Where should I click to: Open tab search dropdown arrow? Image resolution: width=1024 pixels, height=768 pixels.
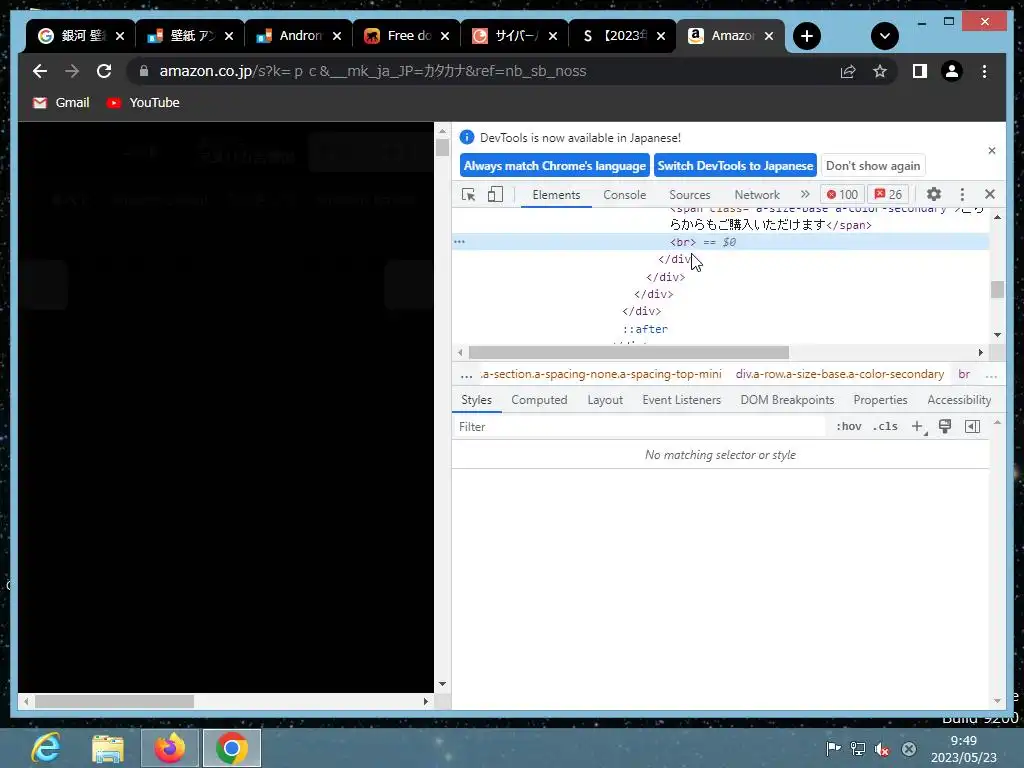tap(885, 36)
